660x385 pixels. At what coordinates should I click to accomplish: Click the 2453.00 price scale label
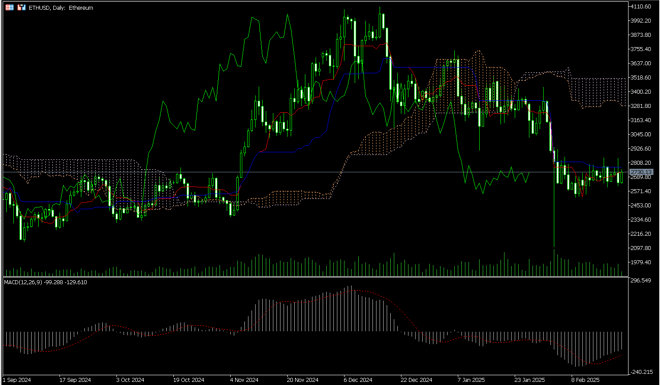tap(641, 205)
